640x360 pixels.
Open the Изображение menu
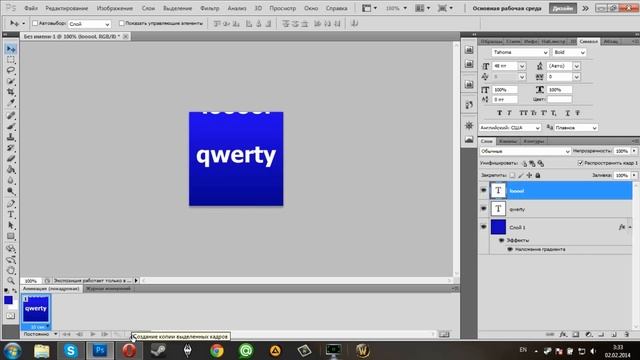[115, 8]
